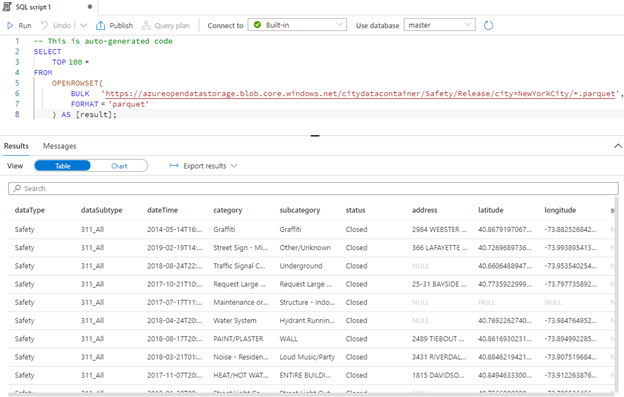Open the Connect to Built-in dropdown
624x397 pixels.
(297, 25)
